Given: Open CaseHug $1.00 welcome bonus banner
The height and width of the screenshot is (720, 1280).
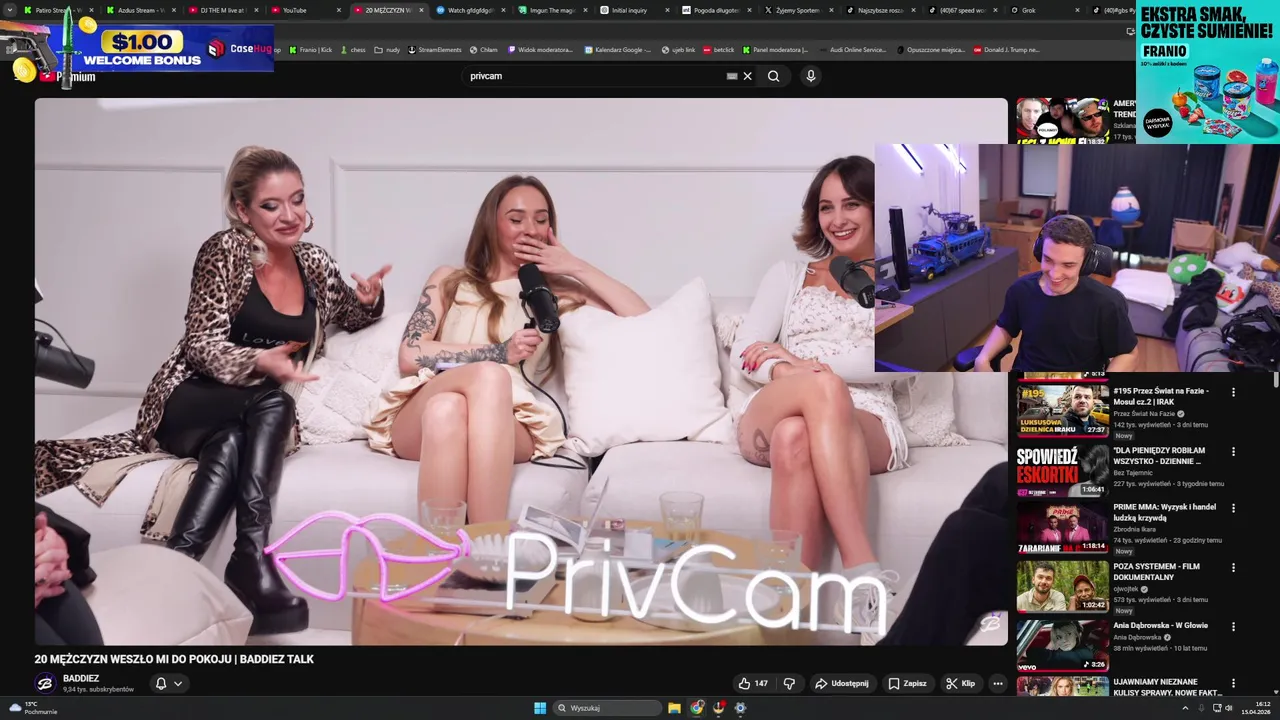Looking at the screenshot, I should click(x=137, y=46).
